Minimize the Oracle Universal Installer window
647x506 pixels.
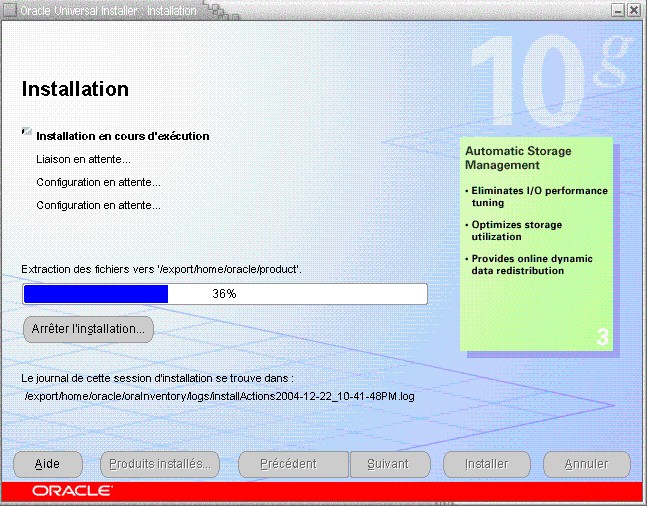point(616,10)
